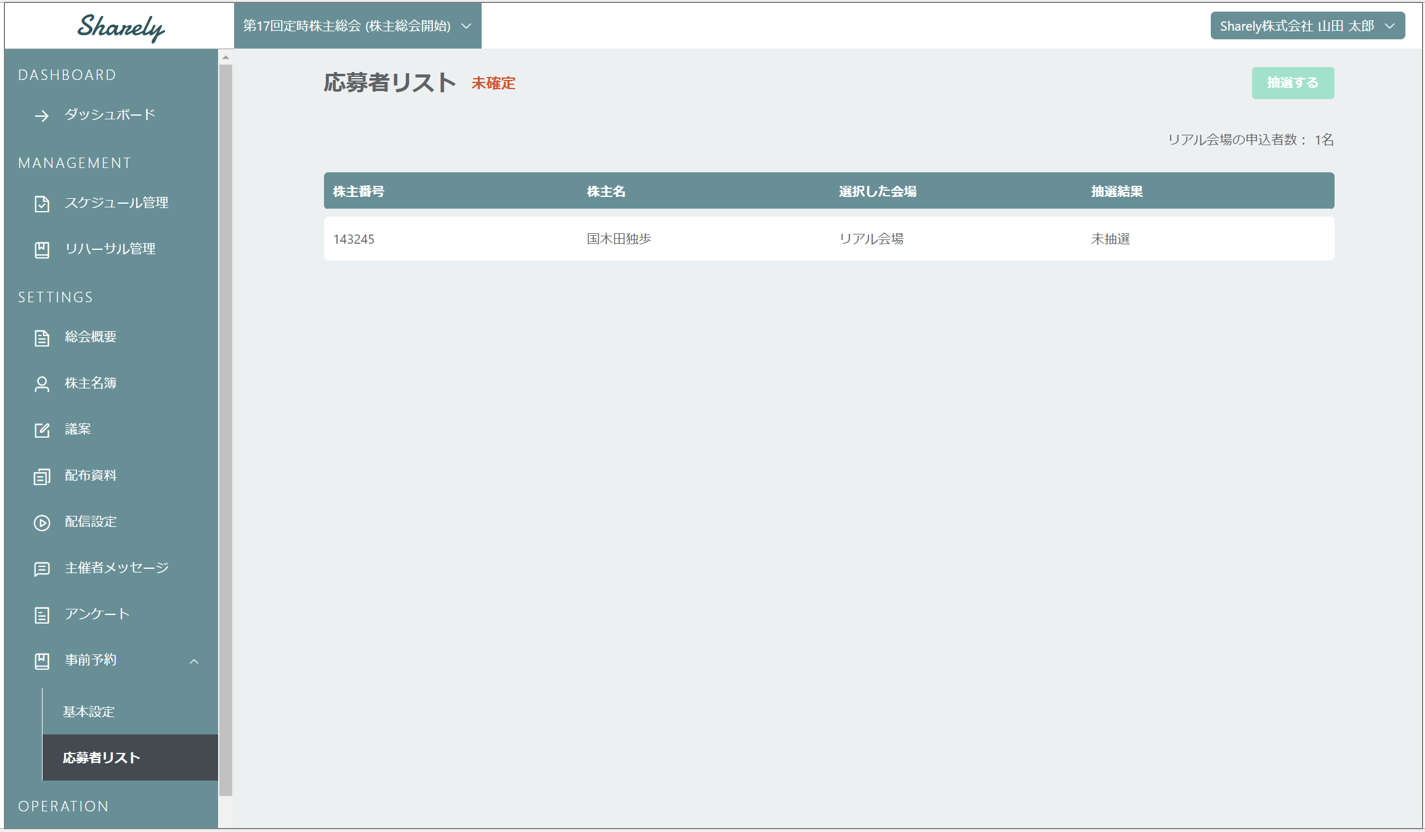Viewport: 1425px width, 832px height.
Task: Collapse the 事前予約 submenu chevron
Action: point(194,661)
